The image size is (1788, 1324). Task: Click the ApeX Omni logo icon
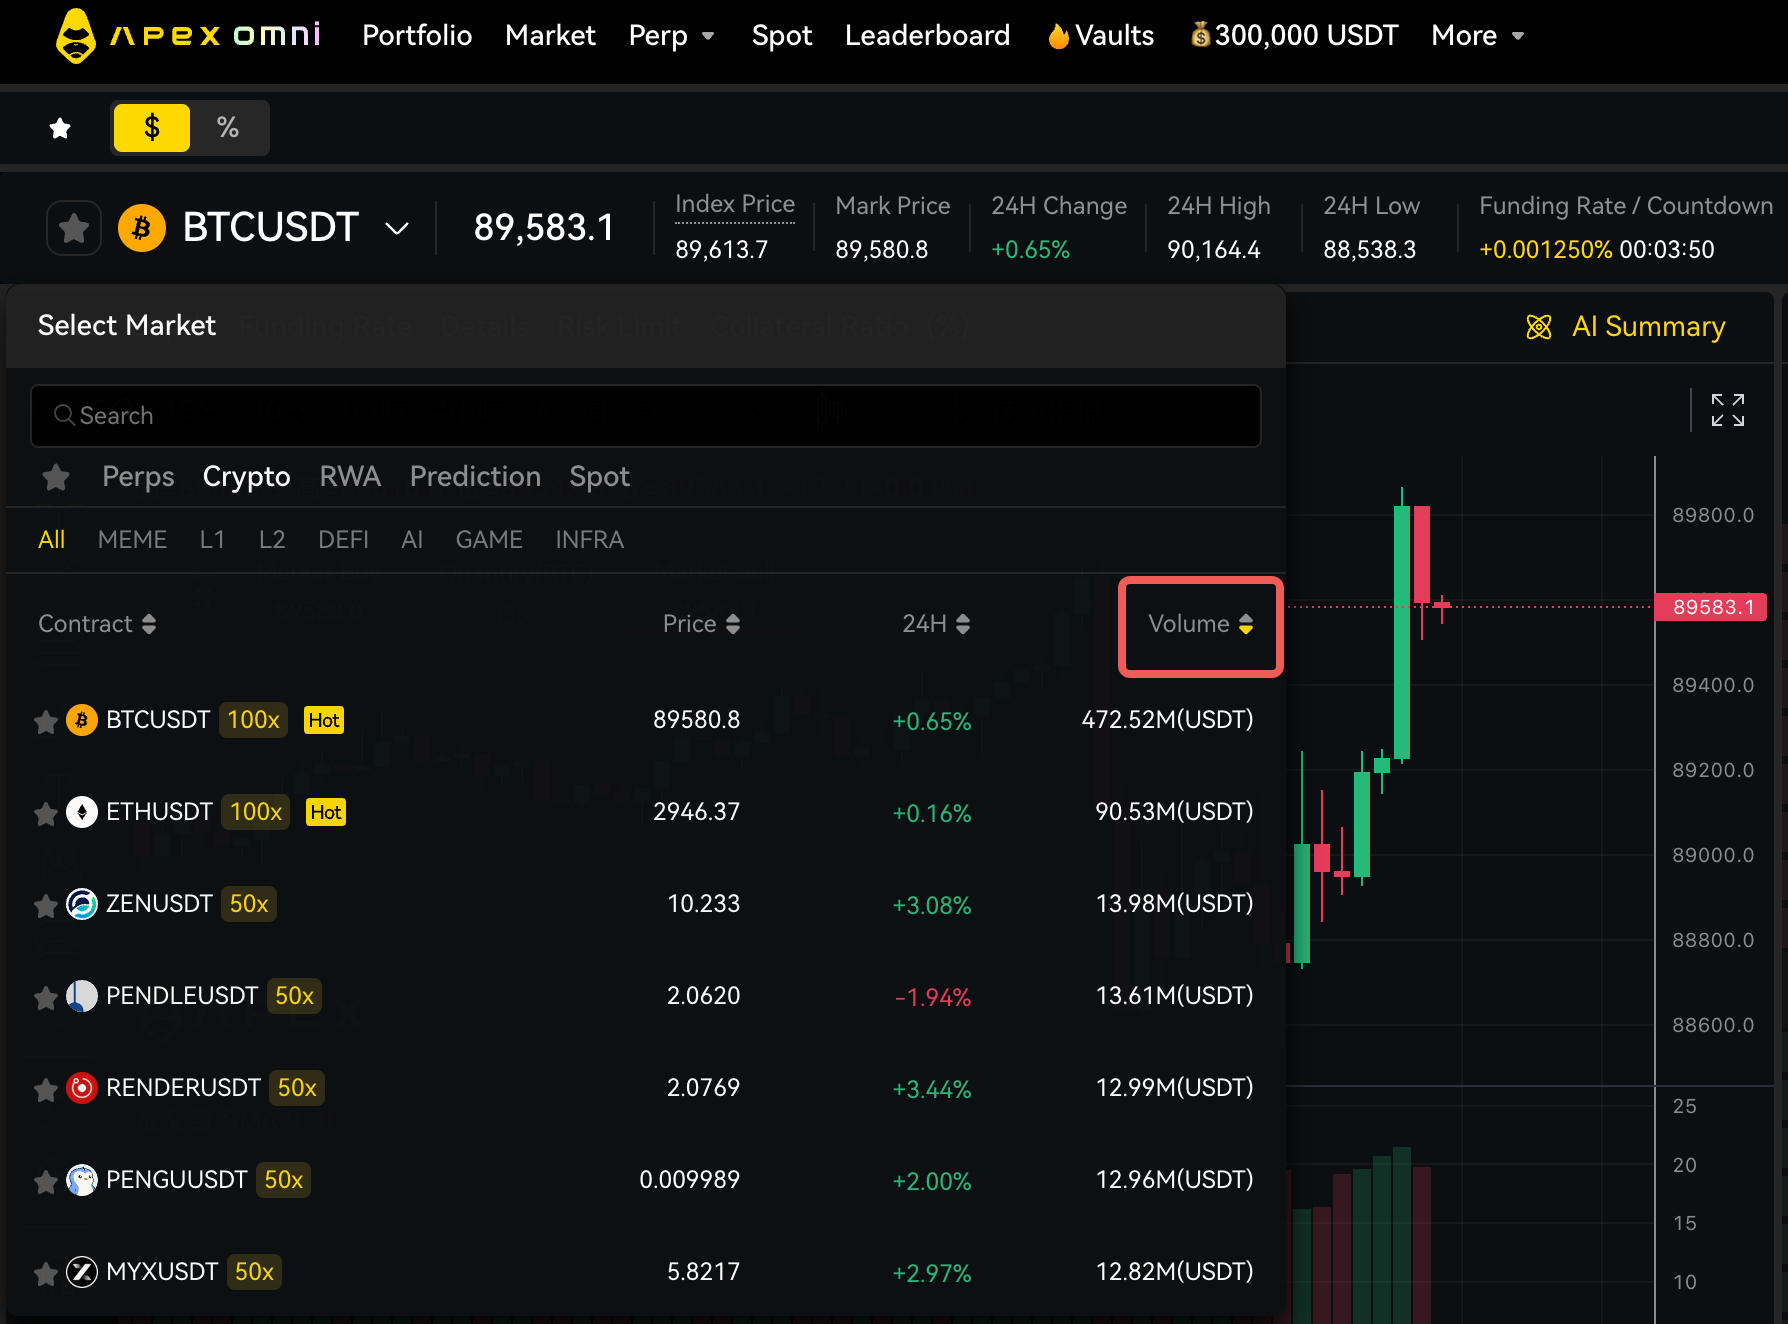[76, 36]
